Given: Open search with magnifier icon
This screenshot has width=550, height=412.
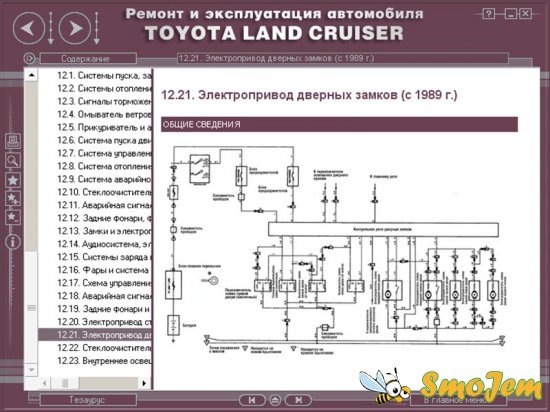Looking at the screenshot, I should (13, 160).
